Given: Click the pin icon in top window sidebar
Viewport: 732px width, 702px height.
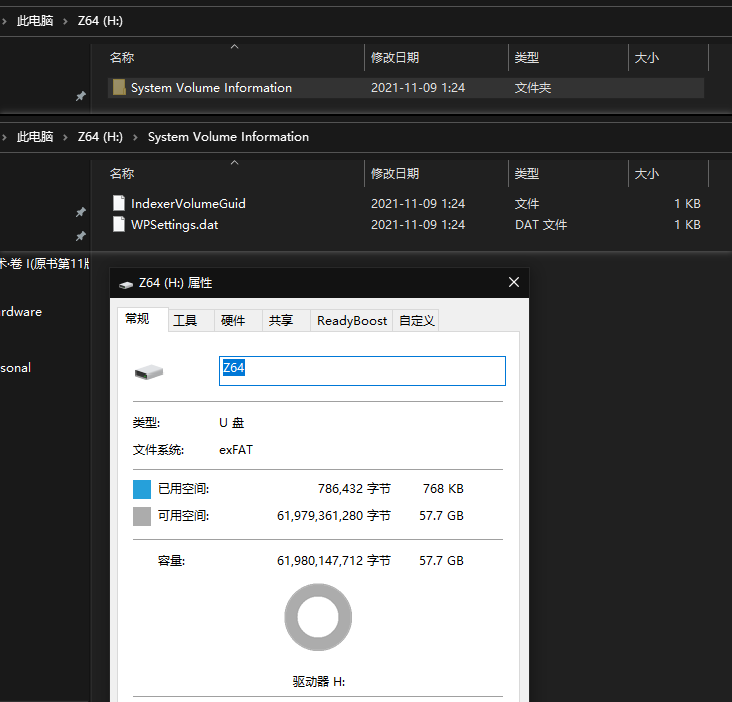Looking at the screenshot, I should [80, 97].
